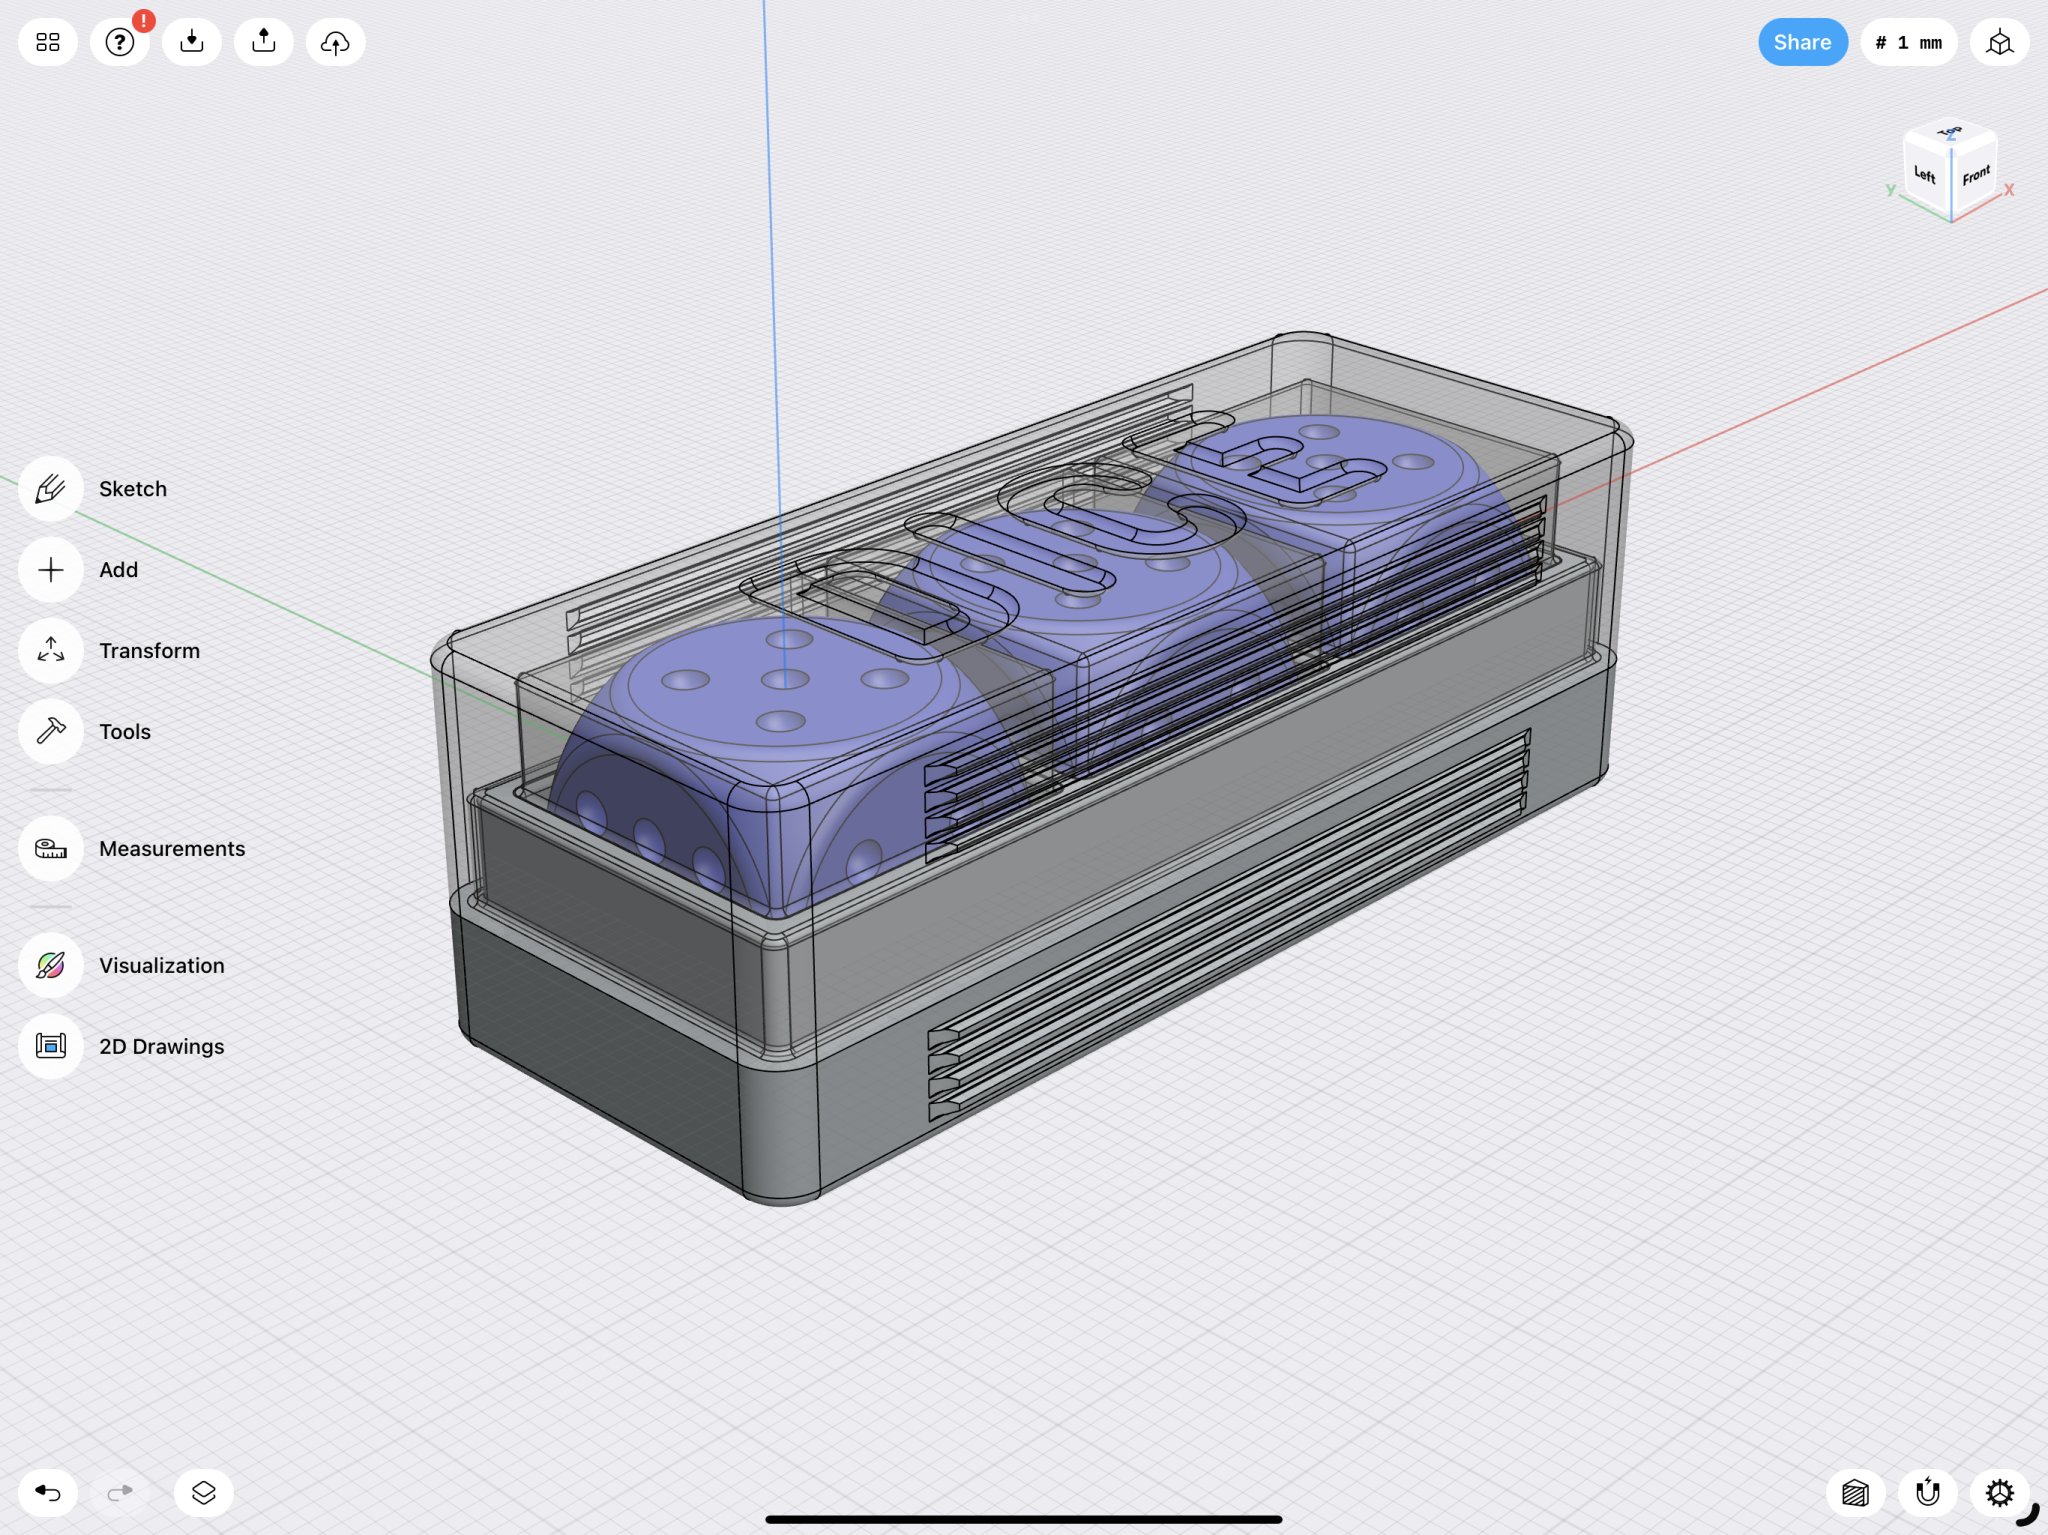Toggle the section view hatch icon
Viewport: 2048px width, 1535px height.
(x=1855, y=1493)
